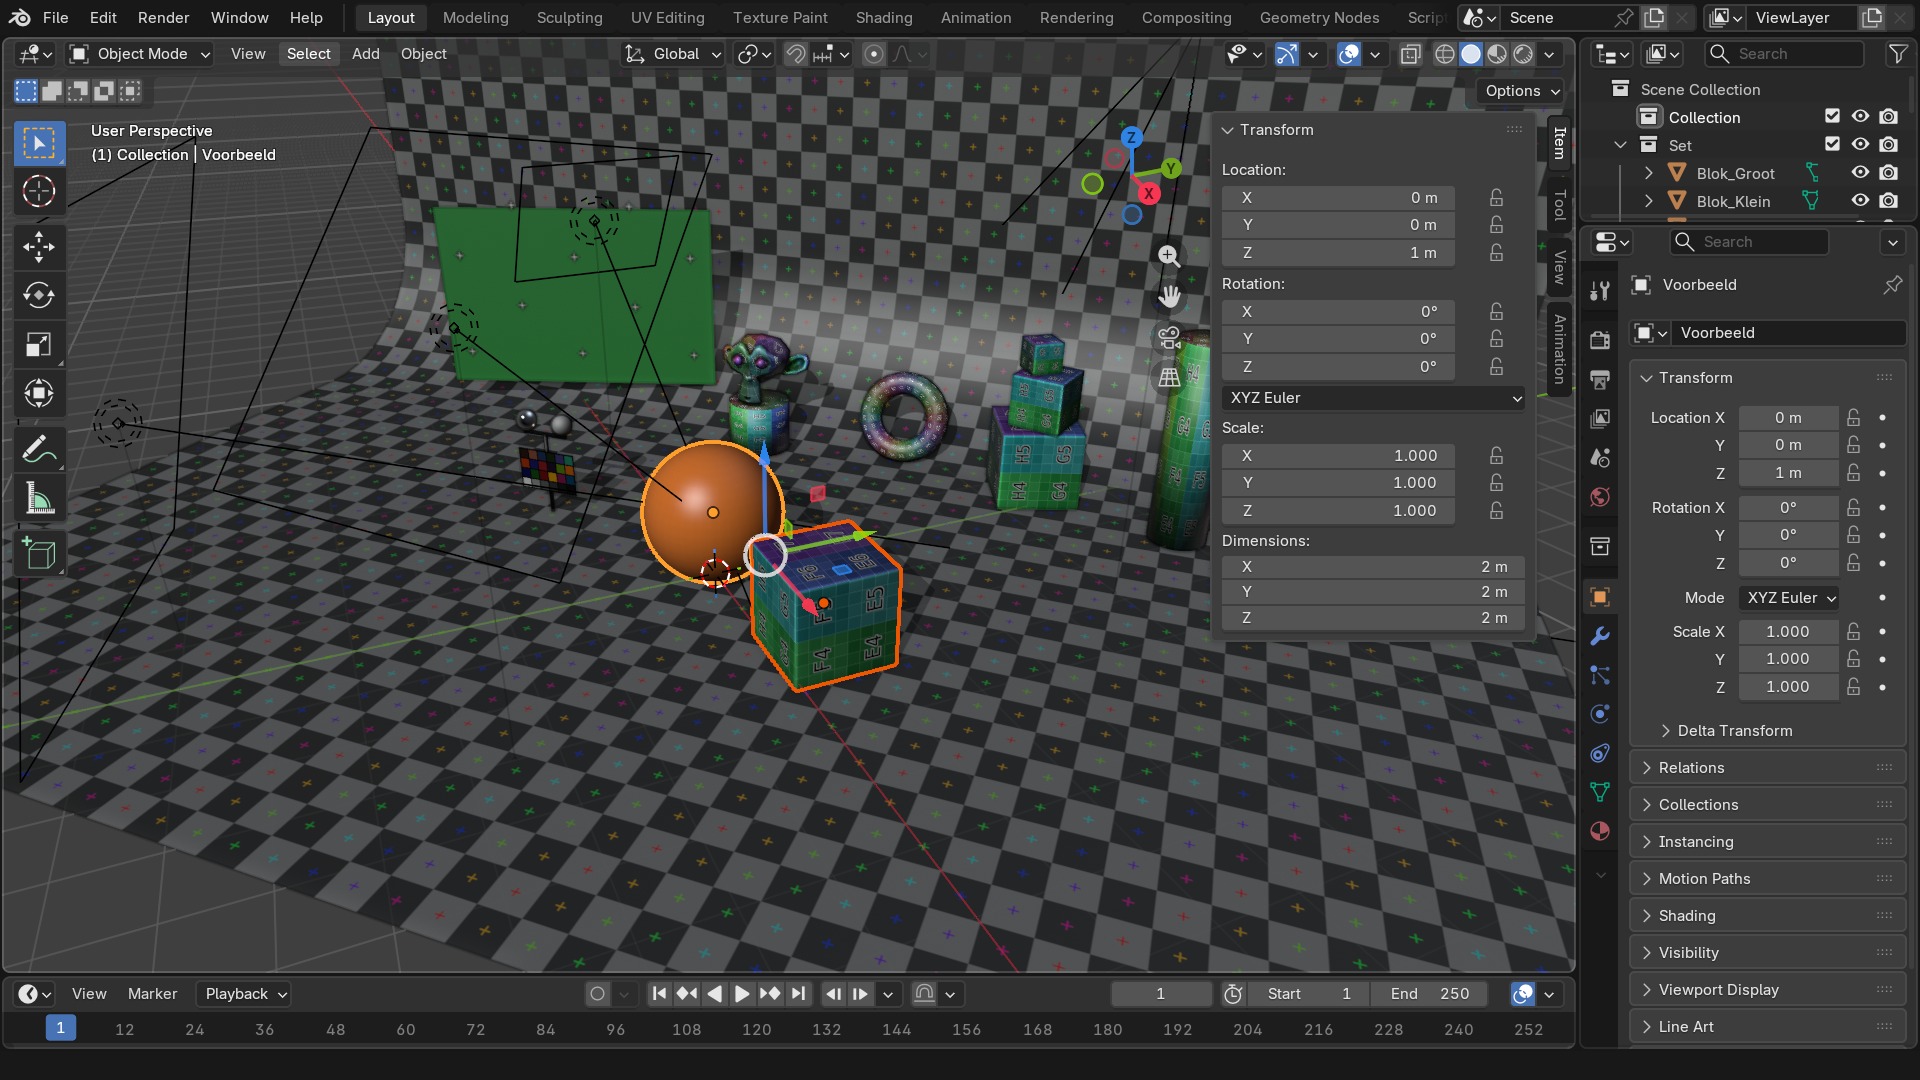
Task: Open the Global orientation dropdown
Action: [x=672, y=54]
